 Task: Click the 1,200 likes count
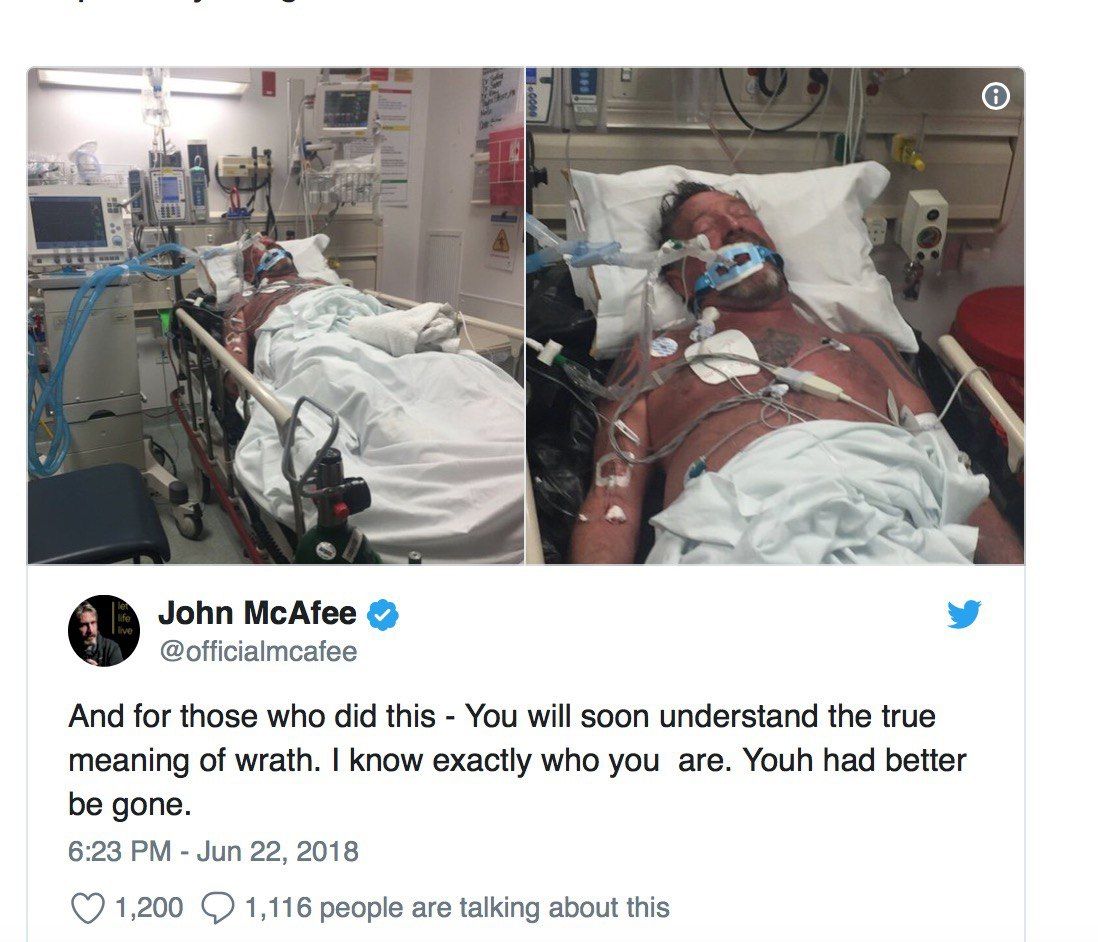click(x=148, y=908)
